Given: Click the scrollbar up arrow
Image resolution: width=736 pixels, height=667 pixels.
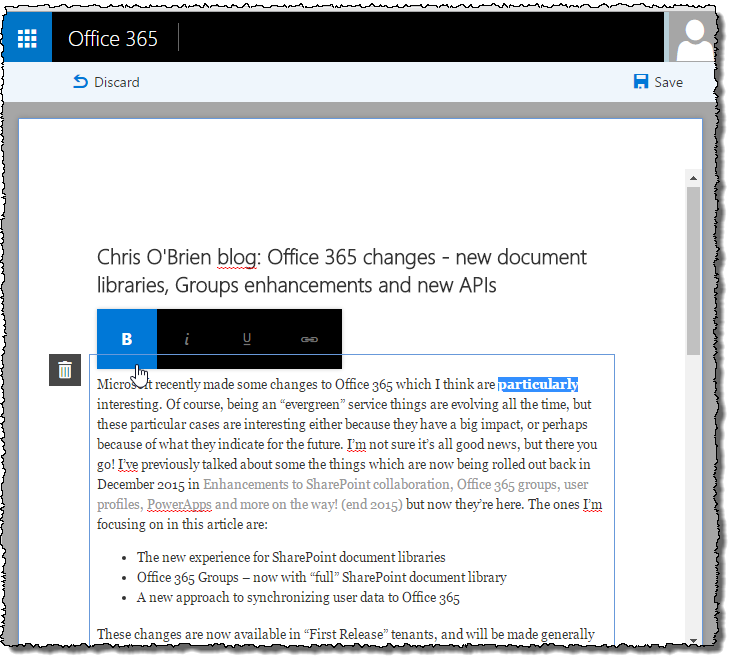Looking at the screenshot, I should click(x=693, y=178).
